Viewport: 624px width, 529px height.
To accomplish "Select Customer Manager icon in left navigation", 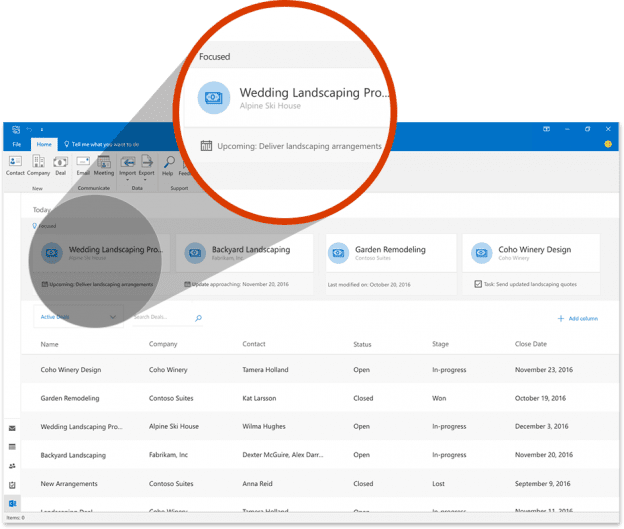I will tap(12, 504).
